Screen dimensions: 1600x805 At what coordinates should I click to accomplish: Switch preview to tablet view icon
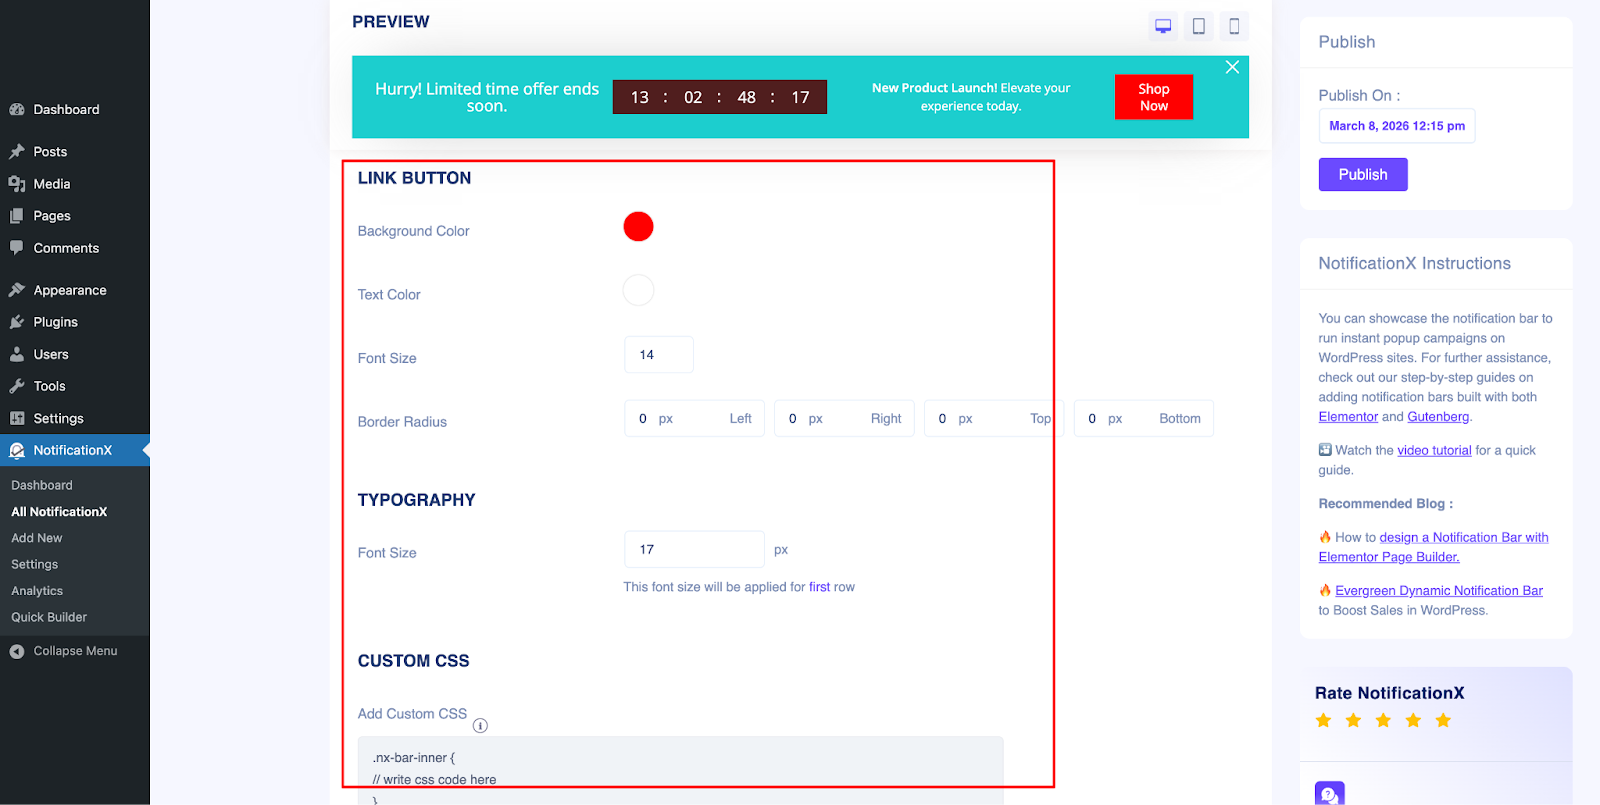point(1198,26)
